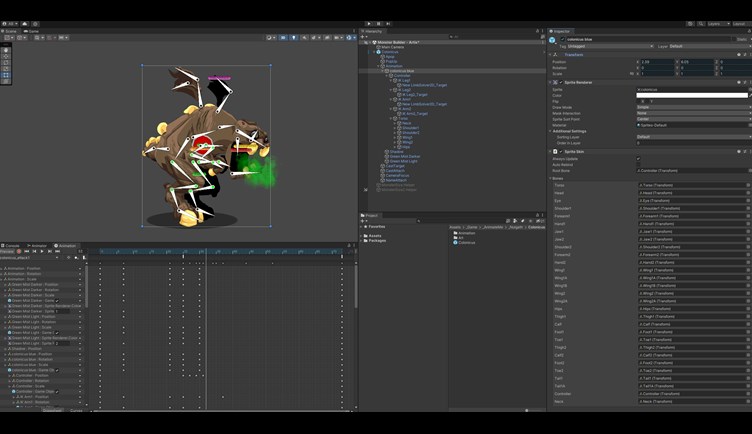
Task: Toggle 2D view mode in Scene toolbar
Action: (x=283, y=37)
